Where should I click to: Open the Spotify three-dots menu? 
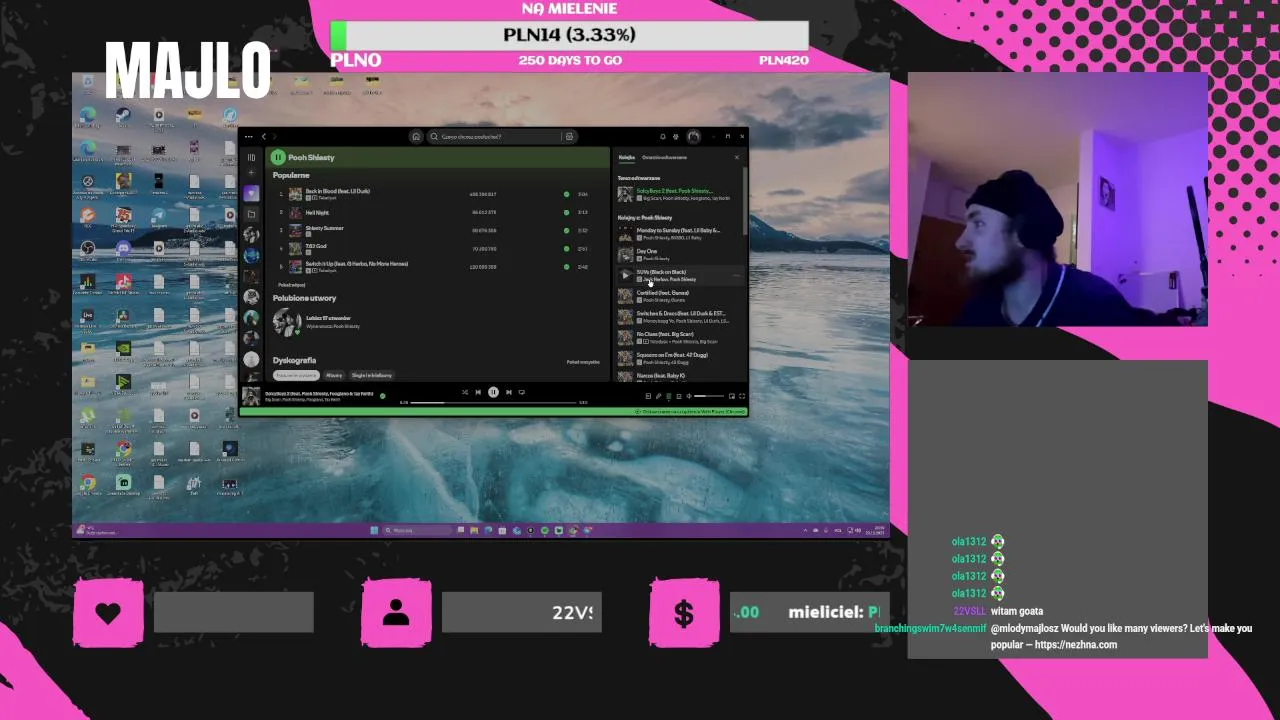coord(249,136)
